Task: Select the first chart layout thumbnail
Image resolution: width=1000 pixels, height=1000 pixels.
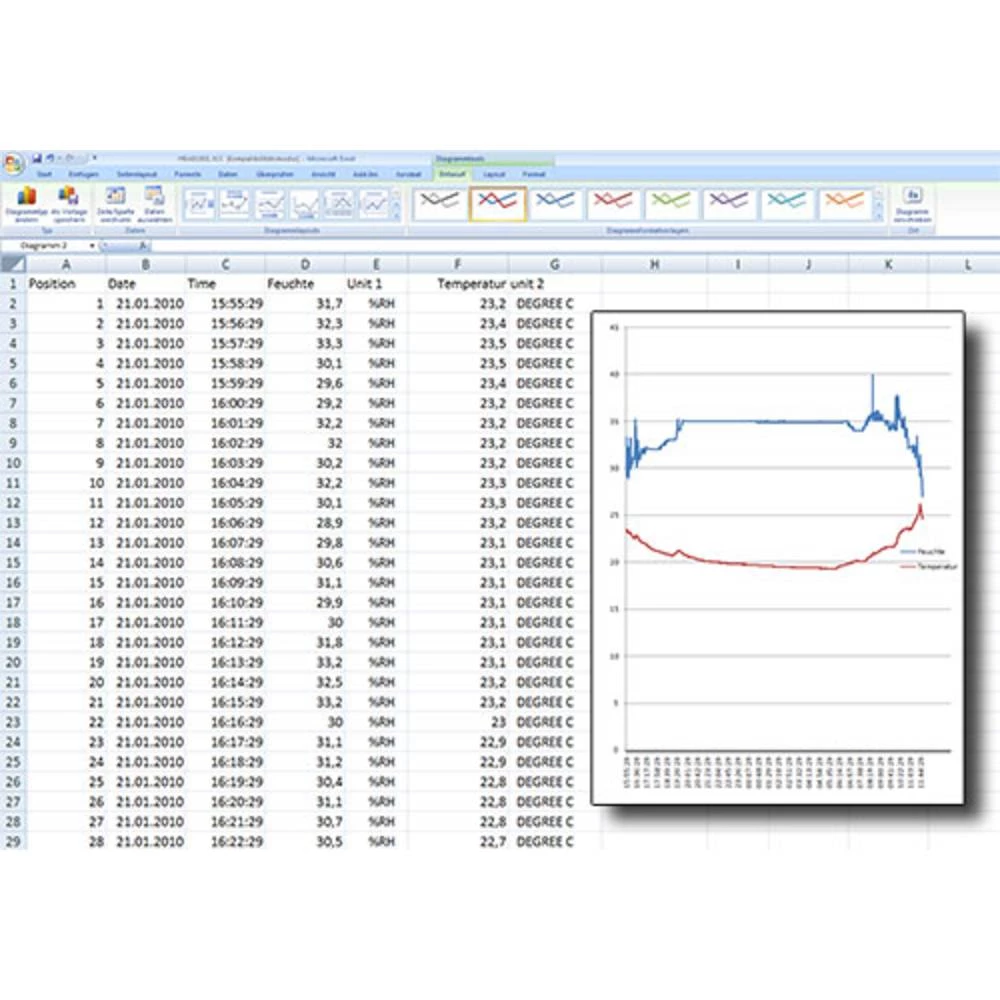Action: pos(200,204)
